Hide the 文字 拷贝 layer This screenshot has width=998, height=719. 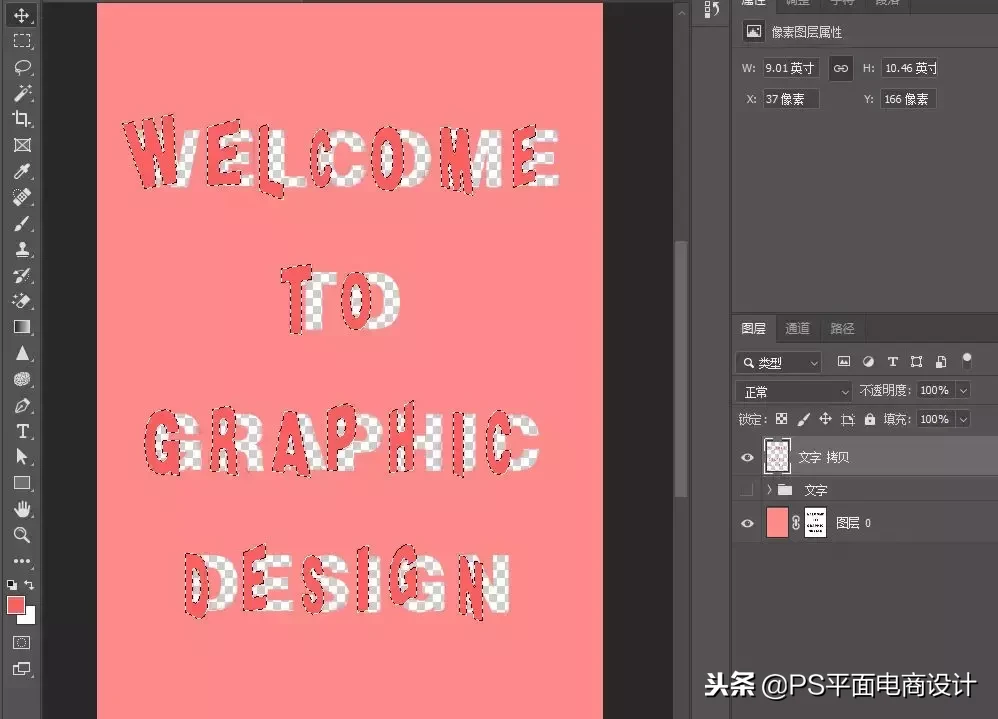click(747, 457)
